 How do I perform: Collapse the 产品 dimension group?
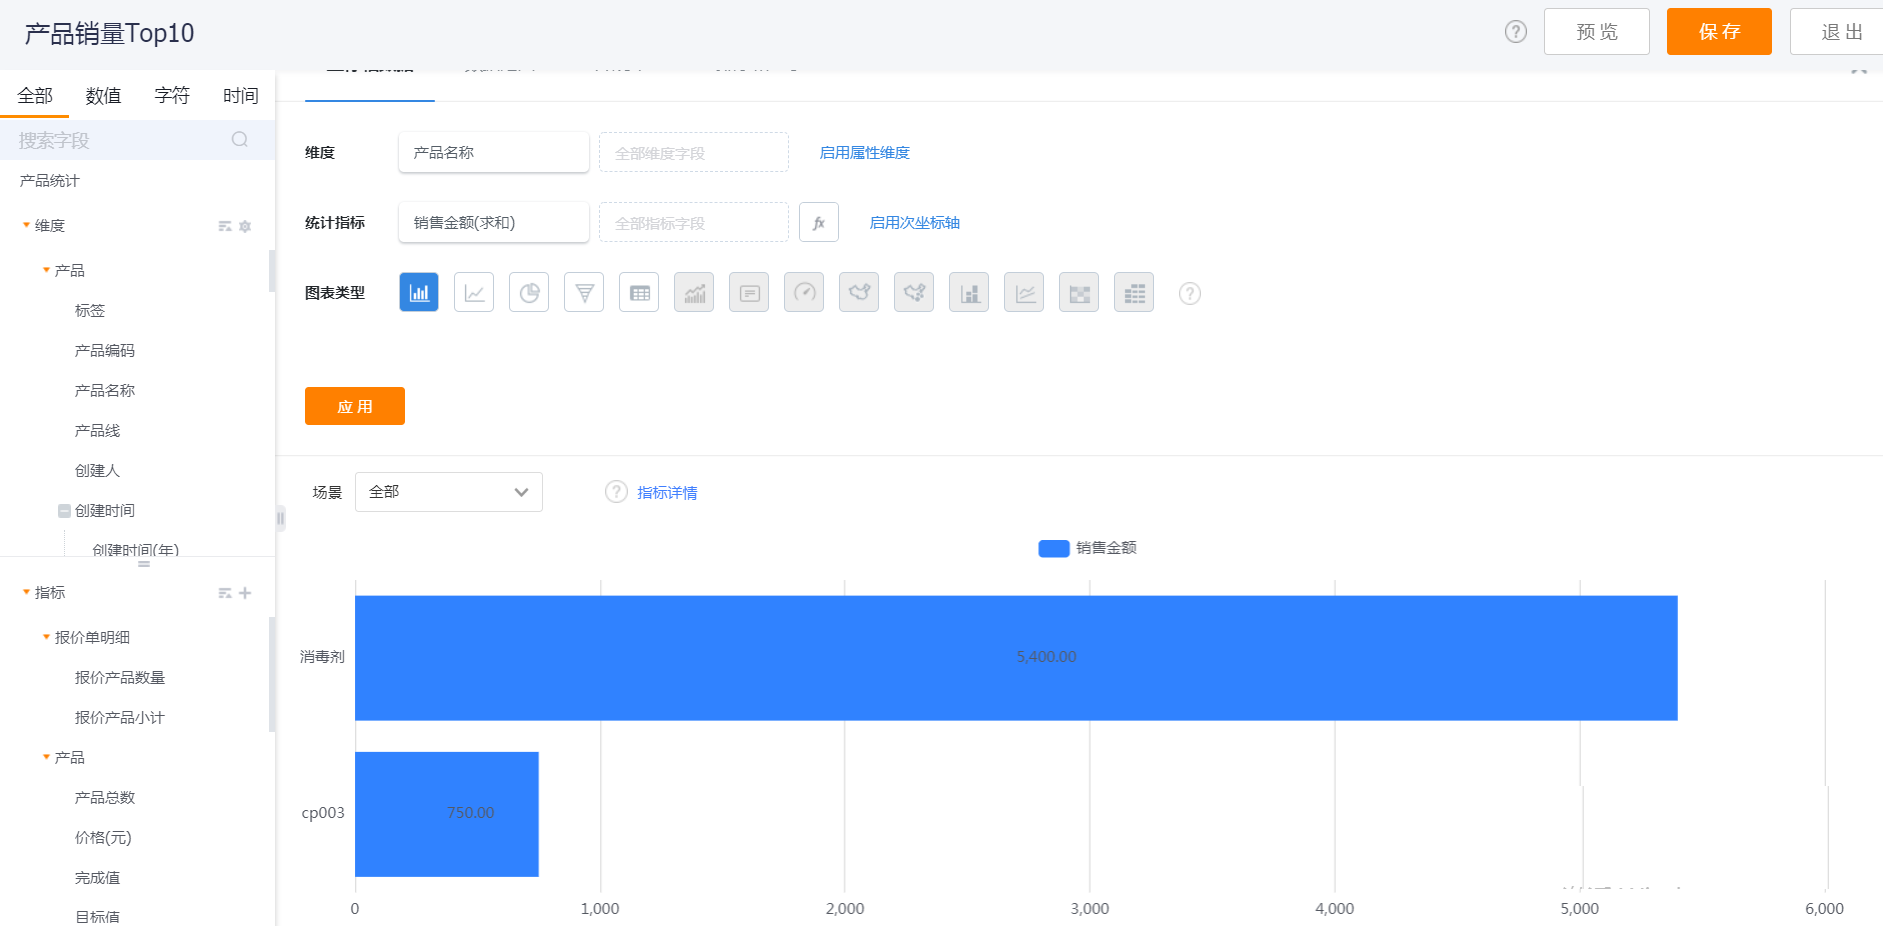(x=46, y=270)
